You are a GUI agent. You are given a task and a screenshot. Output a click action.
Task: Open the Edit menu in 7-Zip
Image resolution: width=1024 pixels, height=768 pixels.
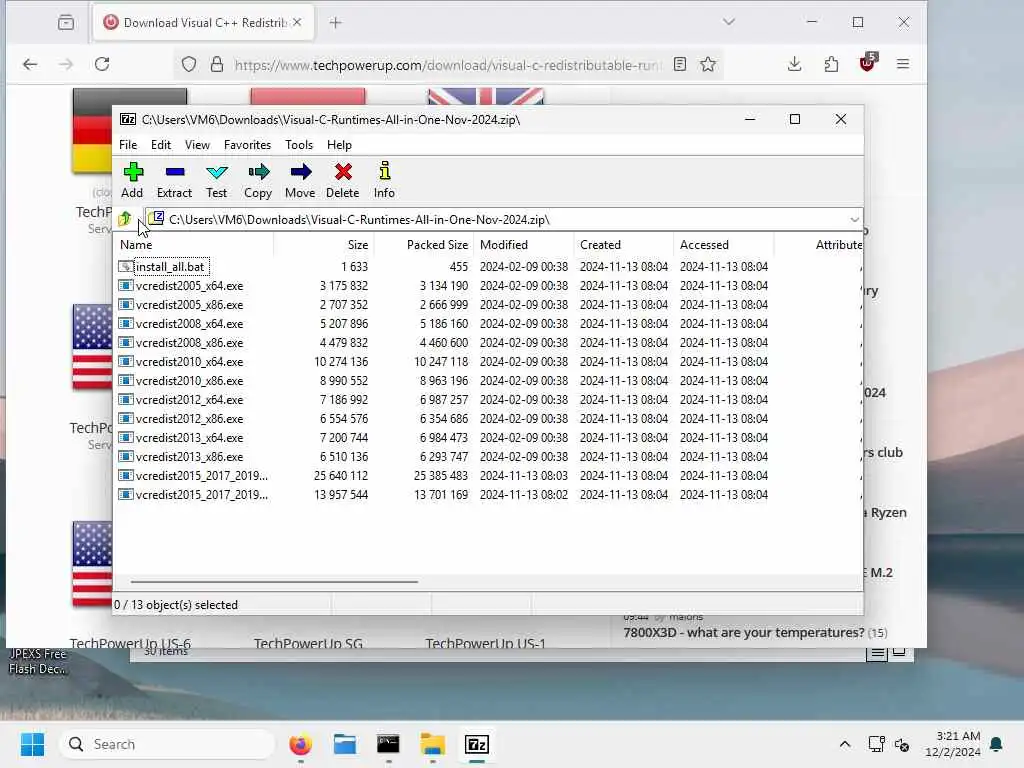(x=161, y=145)
